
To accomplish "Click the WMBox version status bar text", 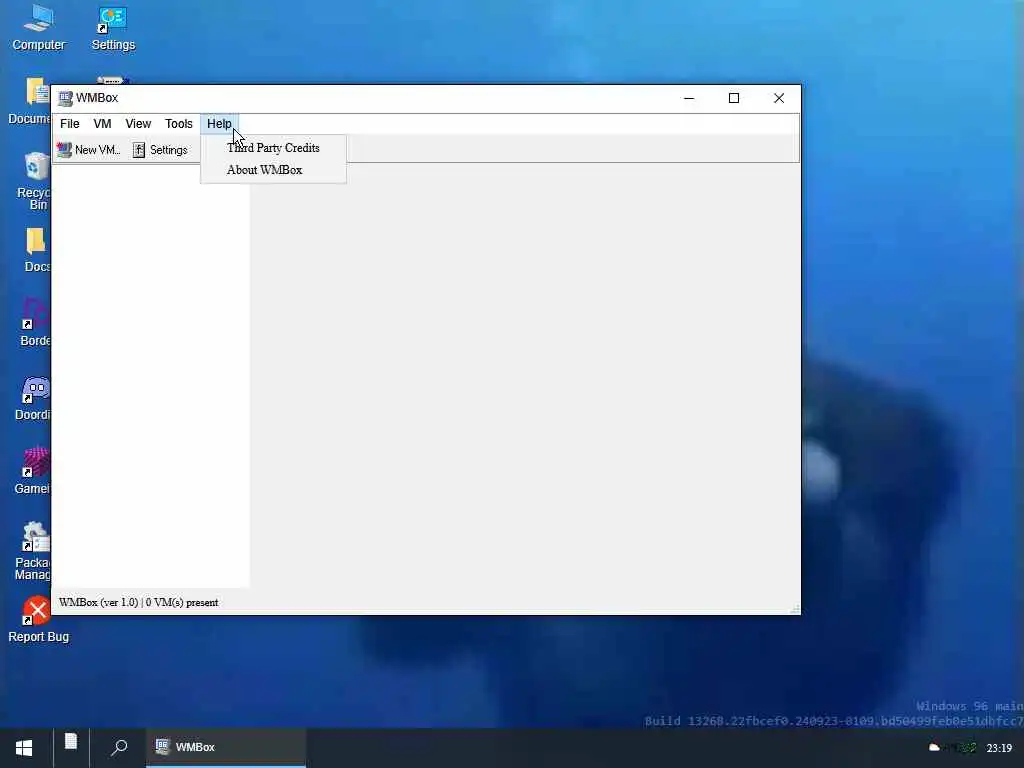I will click(138, 602).
